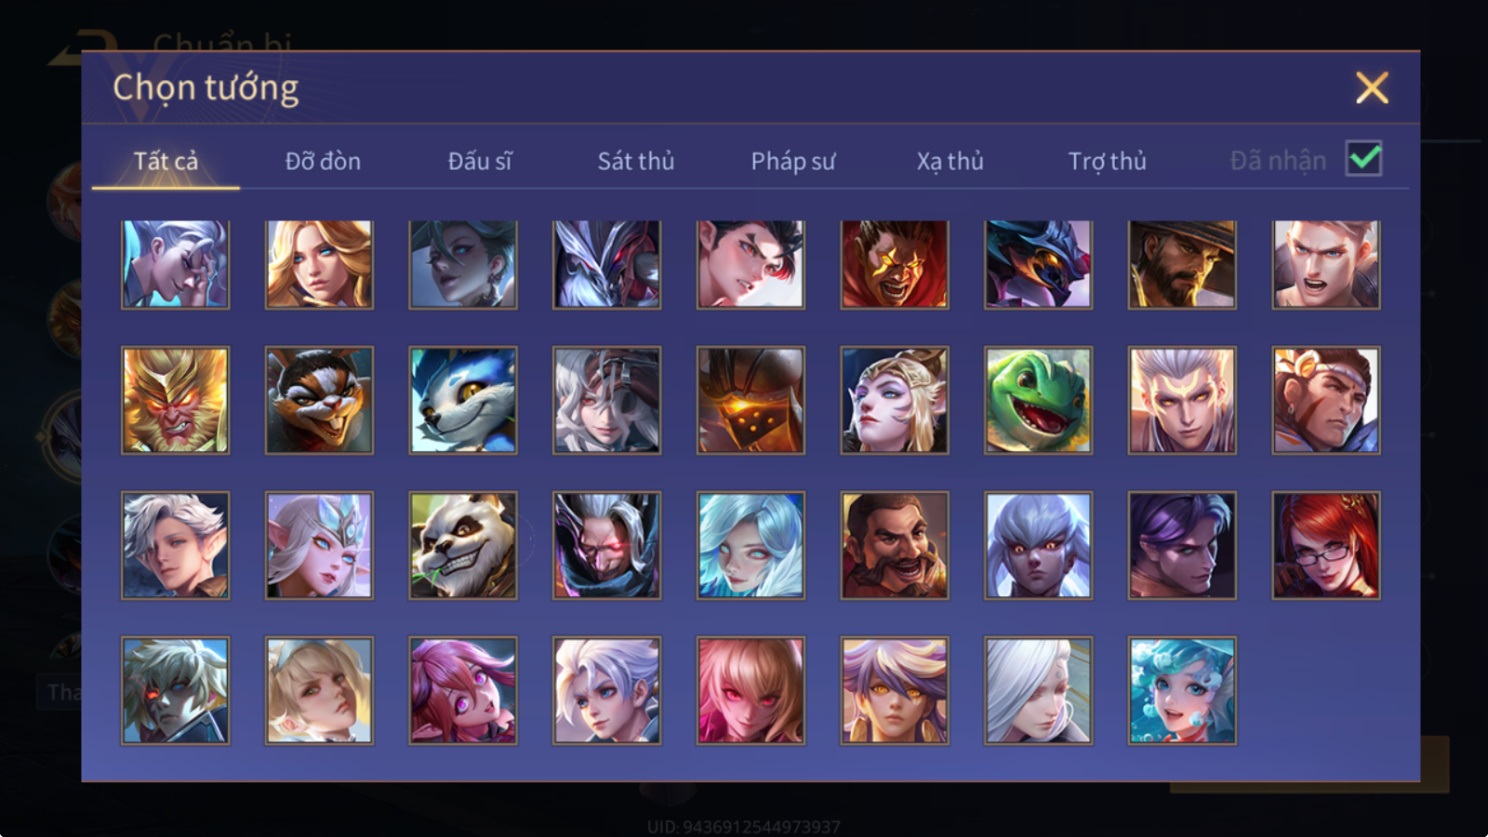Close the Chọn tướng dialog
The height and width of the screenshot is (837, 1488).
pos(1372,88)
